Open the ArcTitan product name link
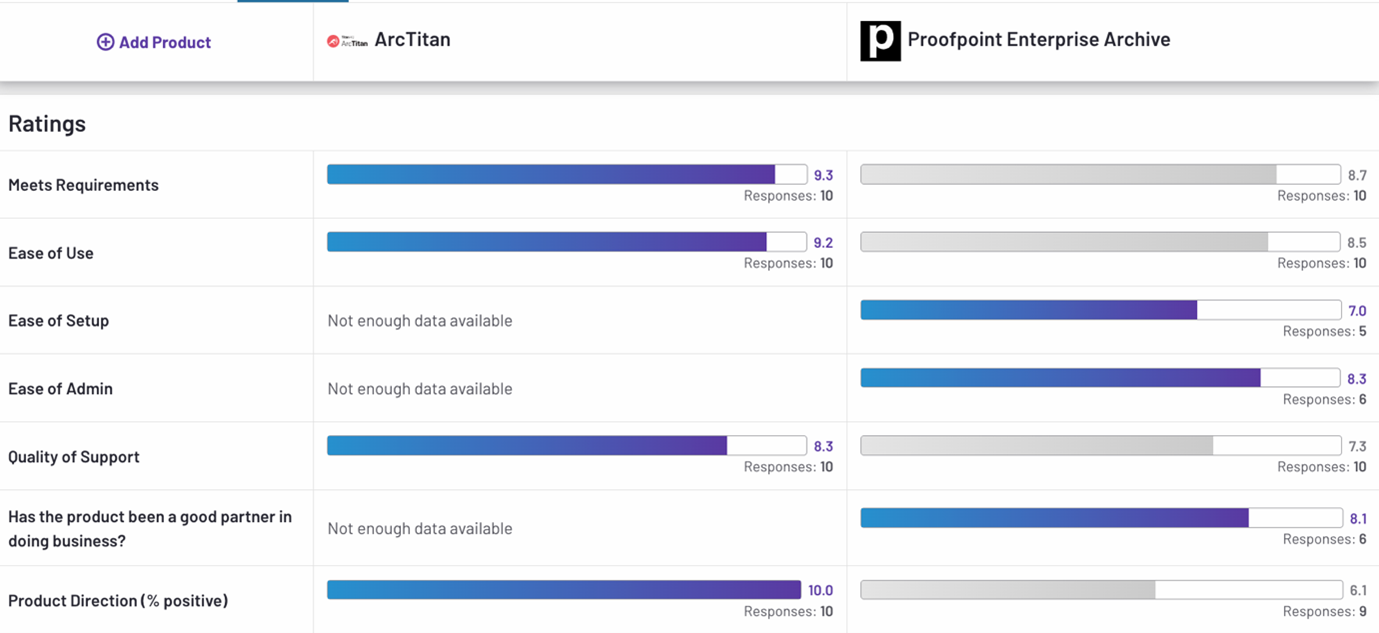This screenshot has height=633, width=1379. [x=412, y=40]
